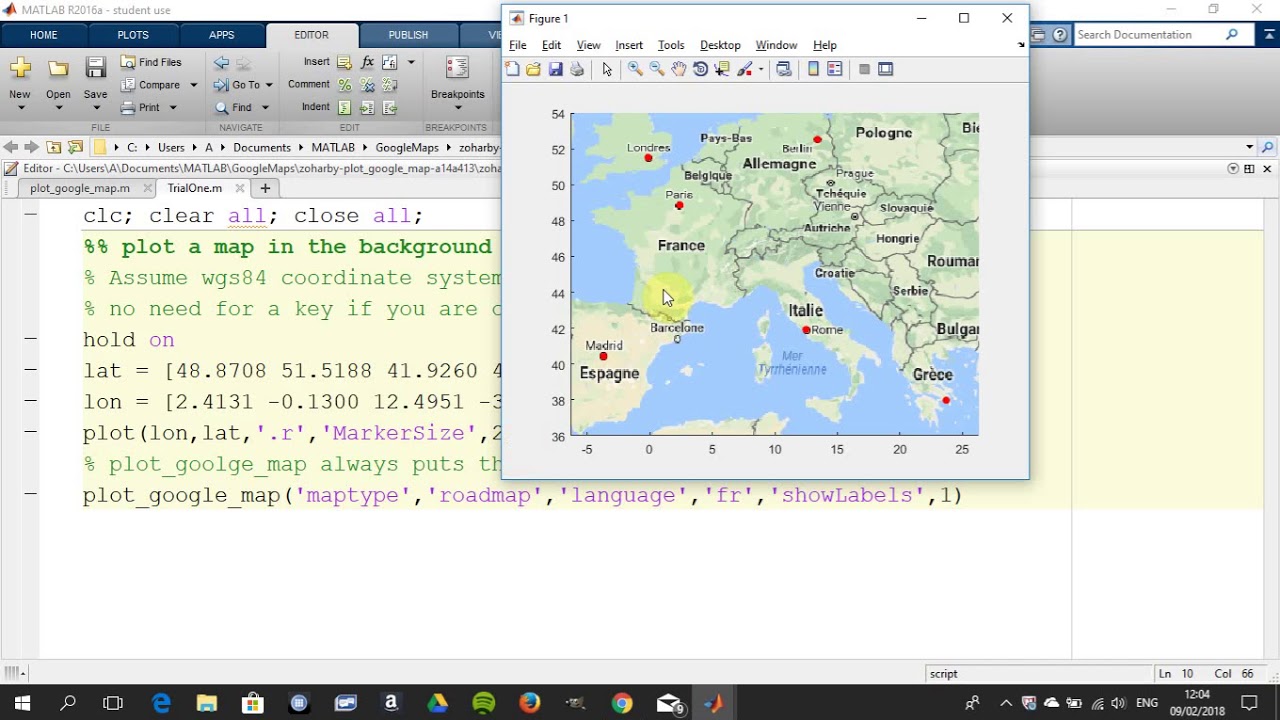Expand the Find dropdown arrow
The height and width of the screenshot is (720, 1280).
click(265, 107)
